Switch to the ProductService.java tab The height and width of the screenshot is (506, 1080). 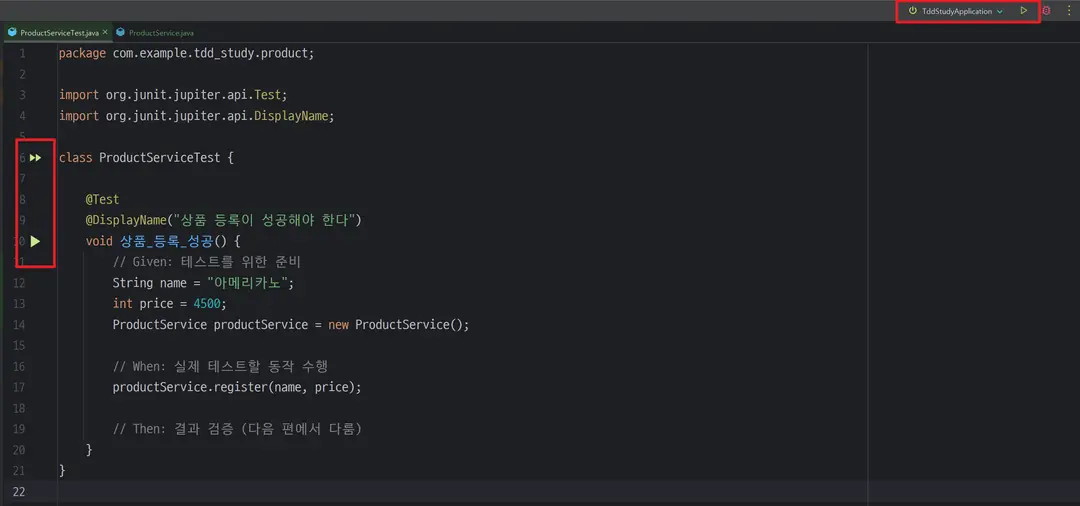[x=160, y=33]
